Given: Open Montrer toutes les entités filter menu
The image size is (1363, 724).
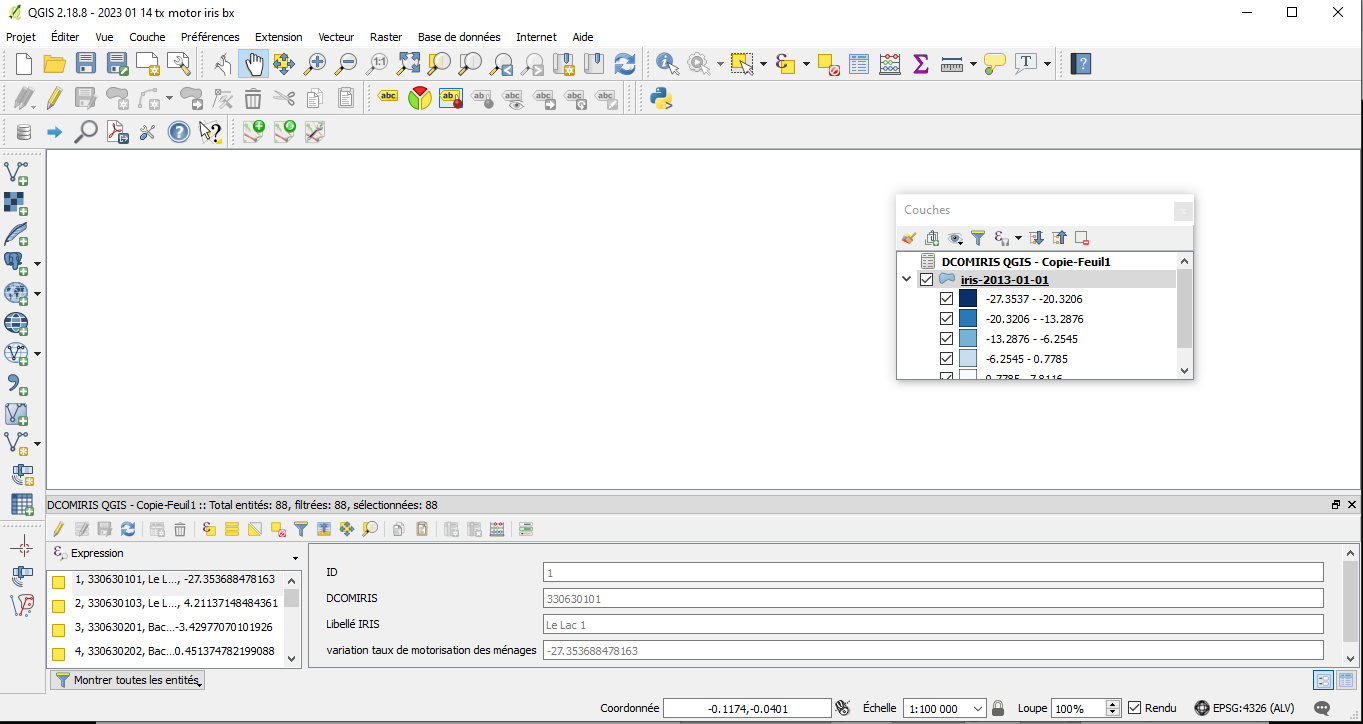Looking at the screenshot, I should [x=128, y=680].
